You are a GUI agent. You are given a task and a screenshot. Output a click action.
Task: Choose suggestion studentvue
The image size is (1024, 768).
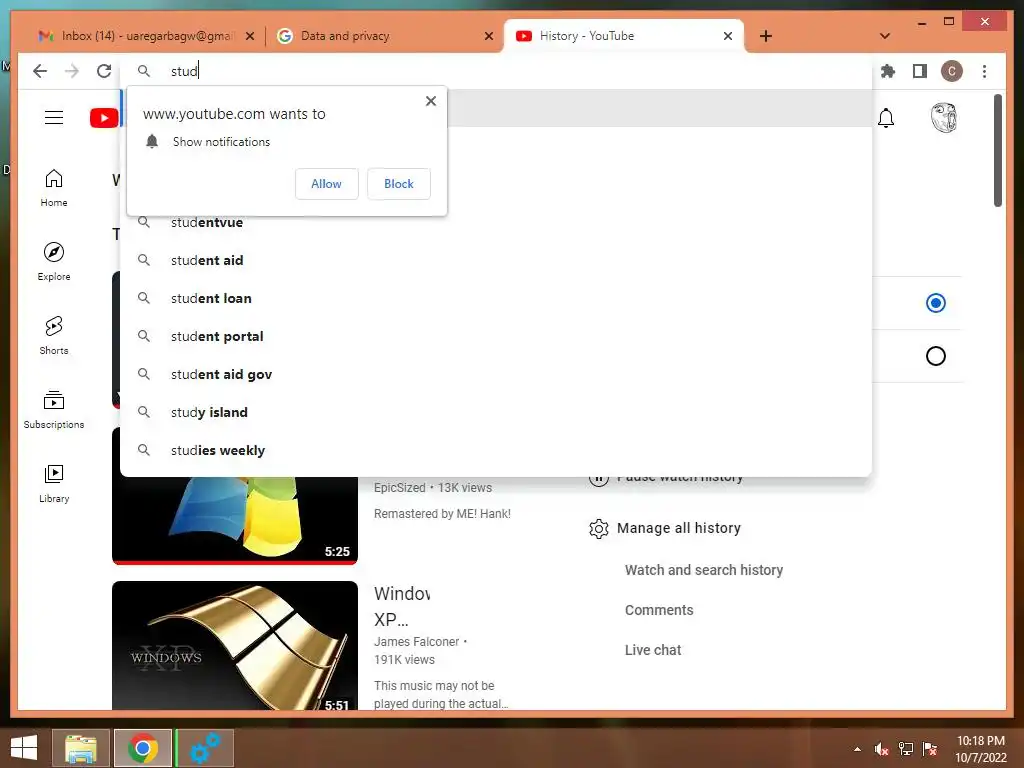[x=496, y=223]
